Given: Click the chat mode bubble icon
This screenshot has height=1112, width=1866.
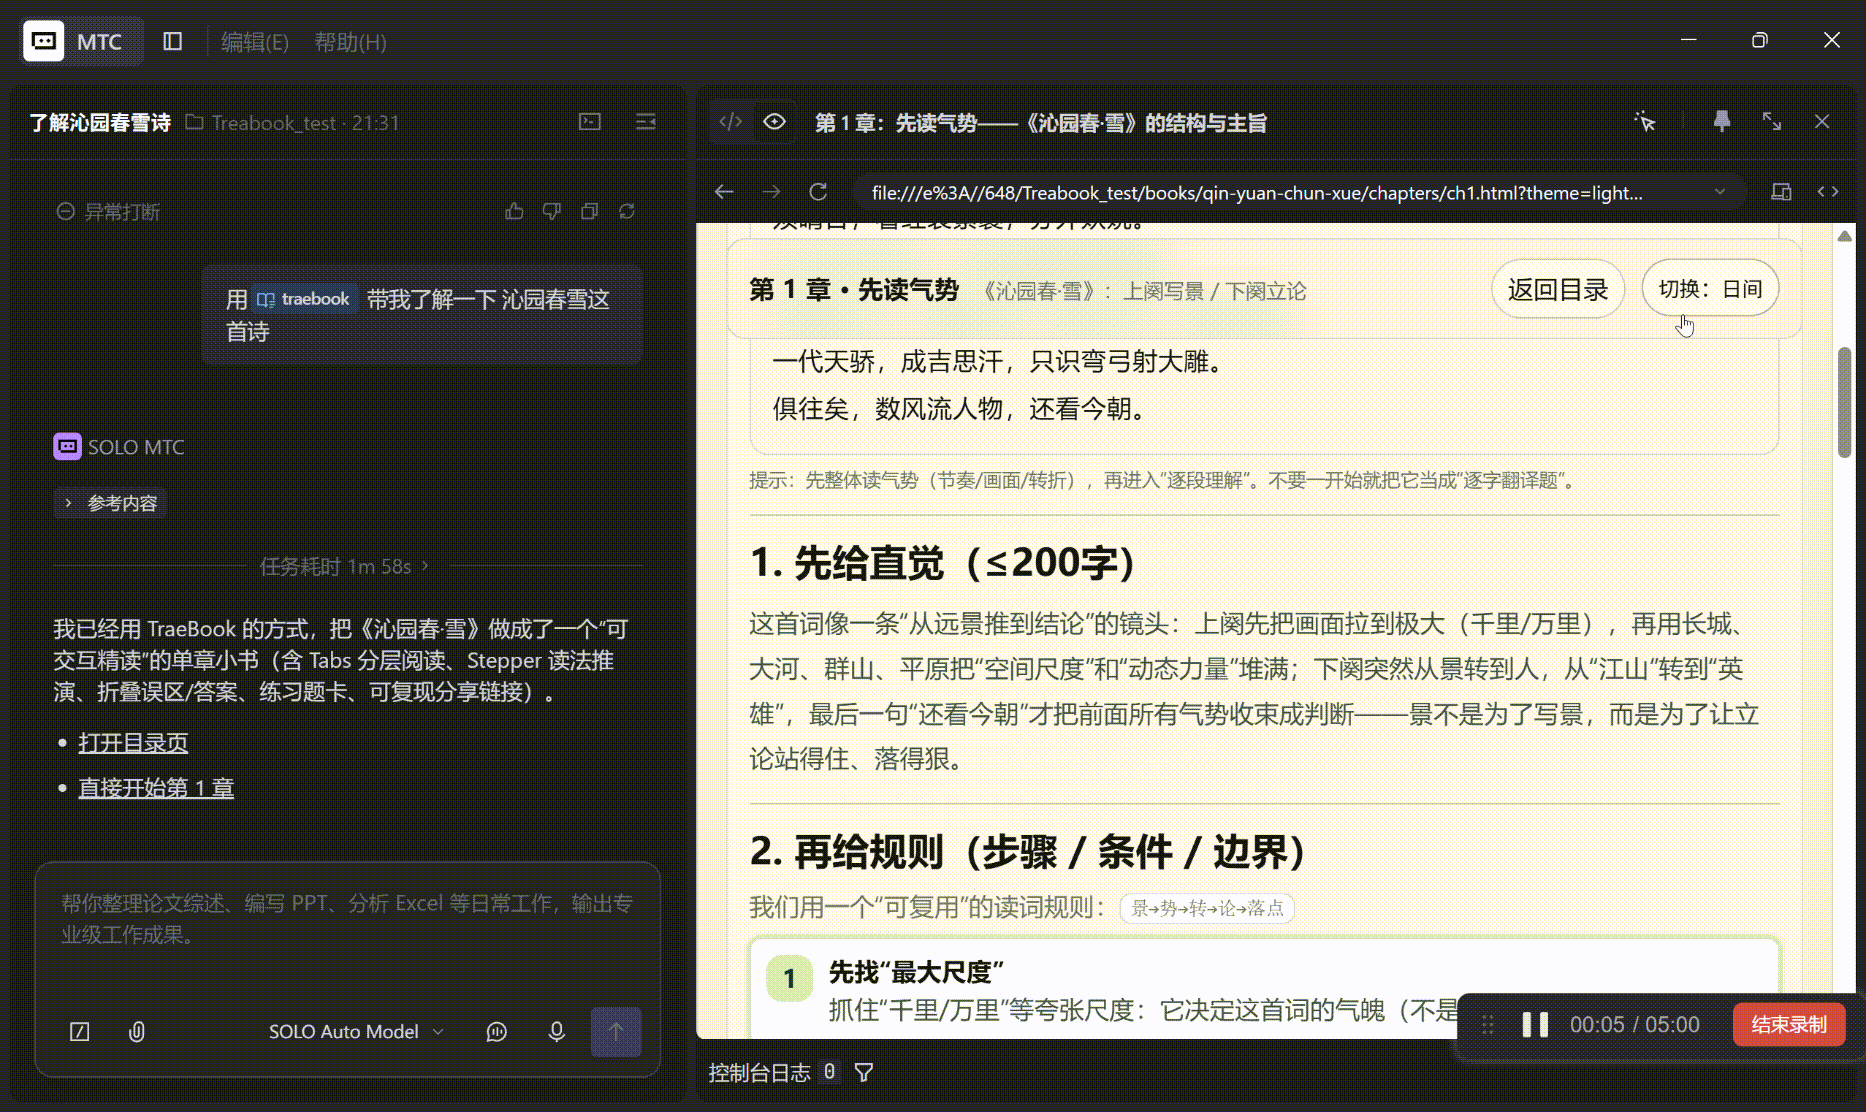Looking at the screenshot, I should 497,1032.
